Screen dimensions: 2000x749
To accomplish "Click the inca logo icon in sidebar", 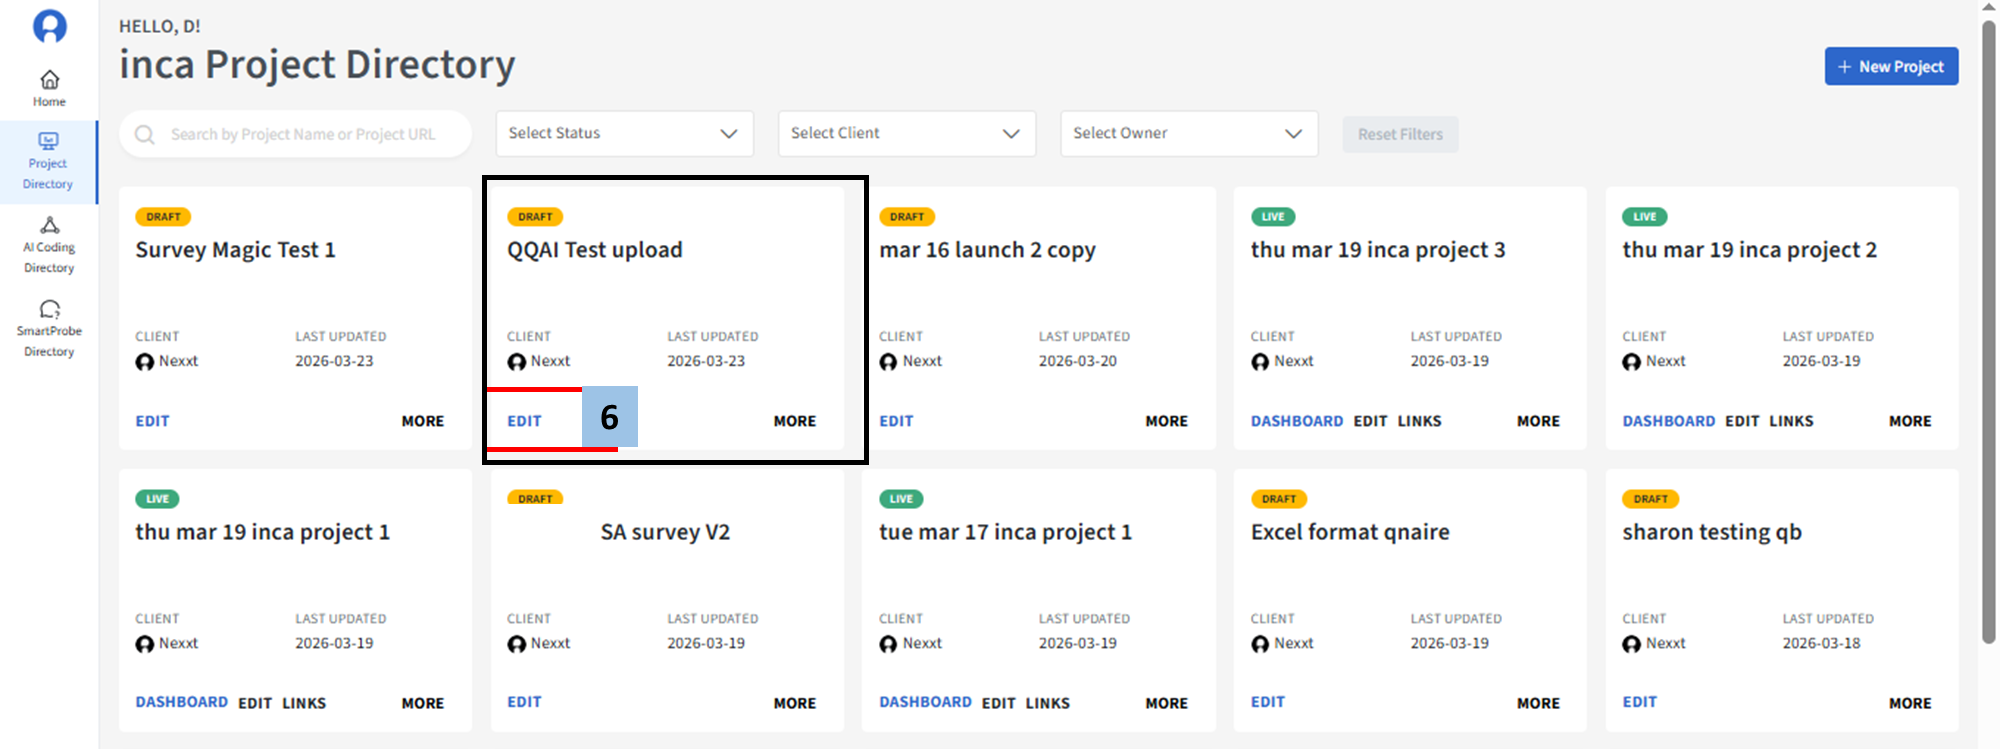I will (x=49, y=26).
